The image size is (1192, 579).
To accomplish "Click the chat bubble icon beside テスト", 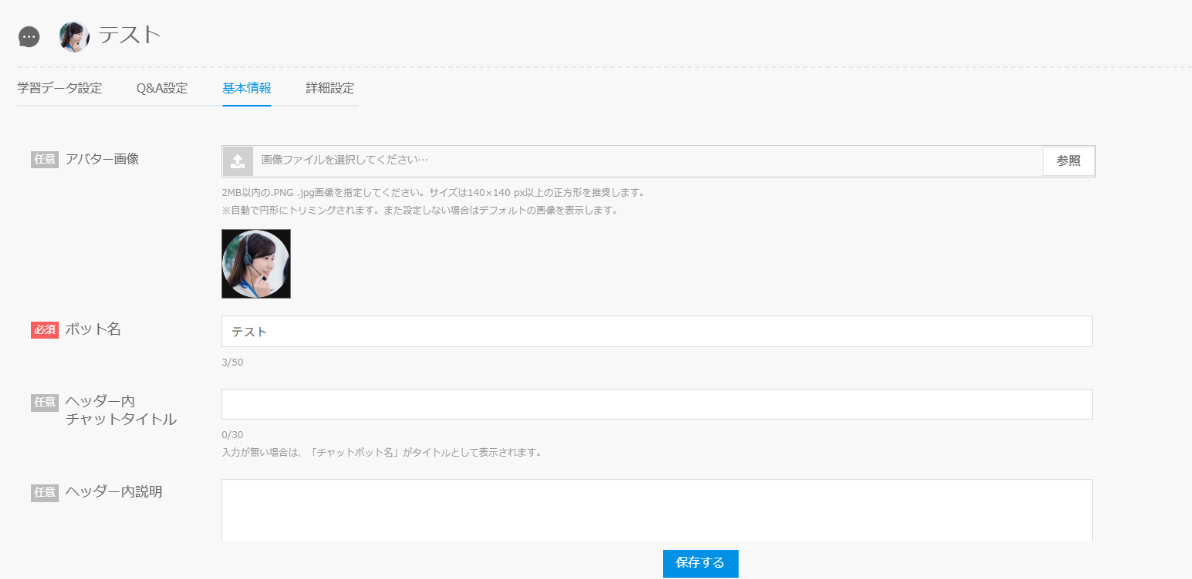I will coord(29,36).
